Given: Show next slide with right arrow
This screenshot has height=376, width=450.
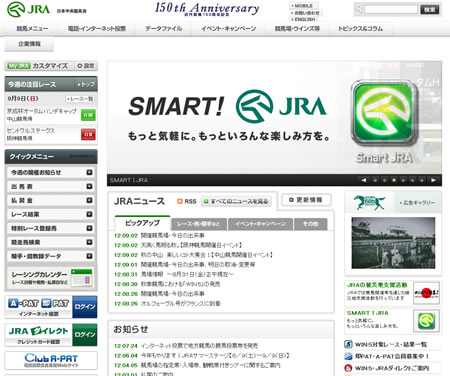Looking at the screenshot, I should [x=433, y=180].
